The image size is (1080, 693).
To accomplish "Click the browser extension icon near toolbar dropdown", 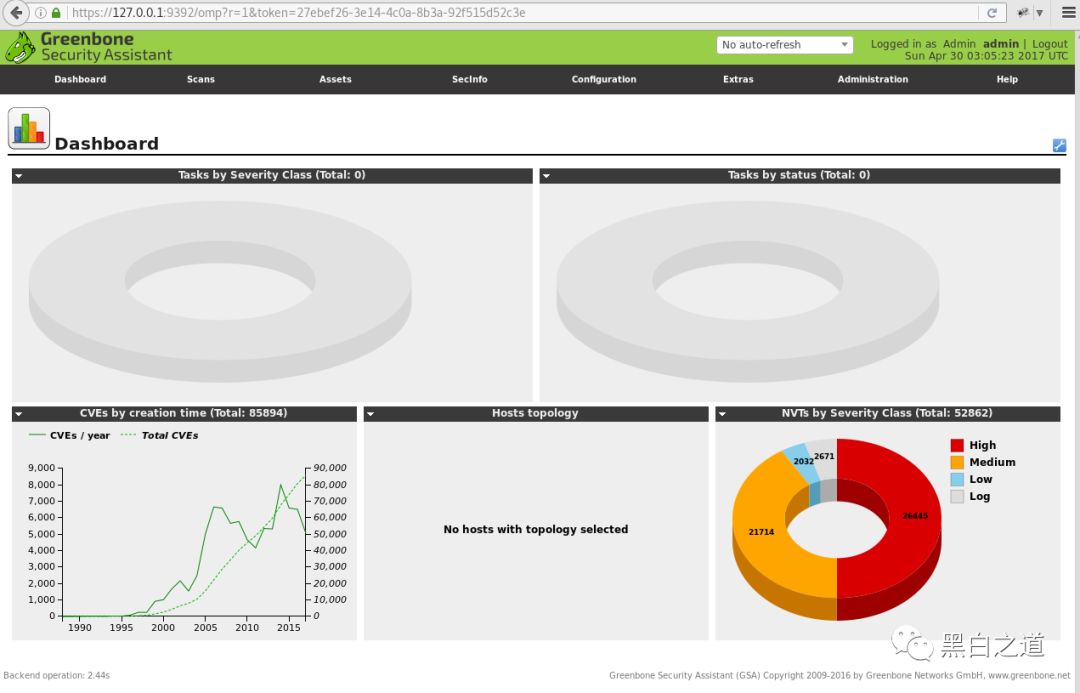I will pyautogui.click(x=1023, y=12).
